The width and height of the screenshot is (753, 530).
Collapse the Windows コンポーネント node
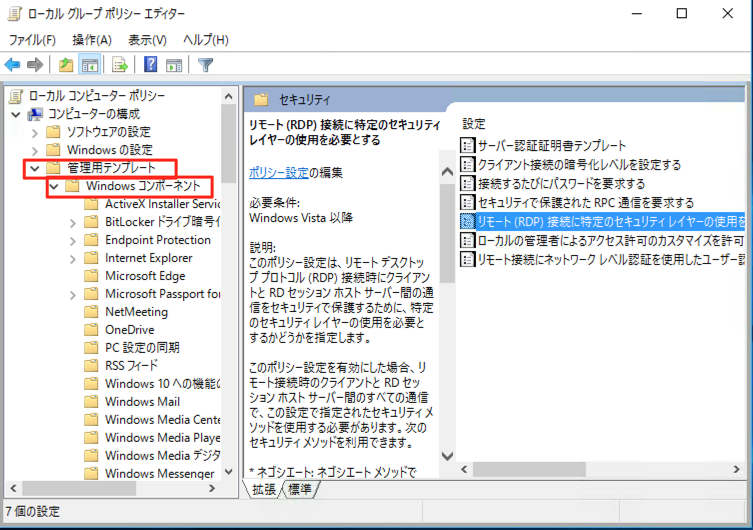click(x=54, y=186)
